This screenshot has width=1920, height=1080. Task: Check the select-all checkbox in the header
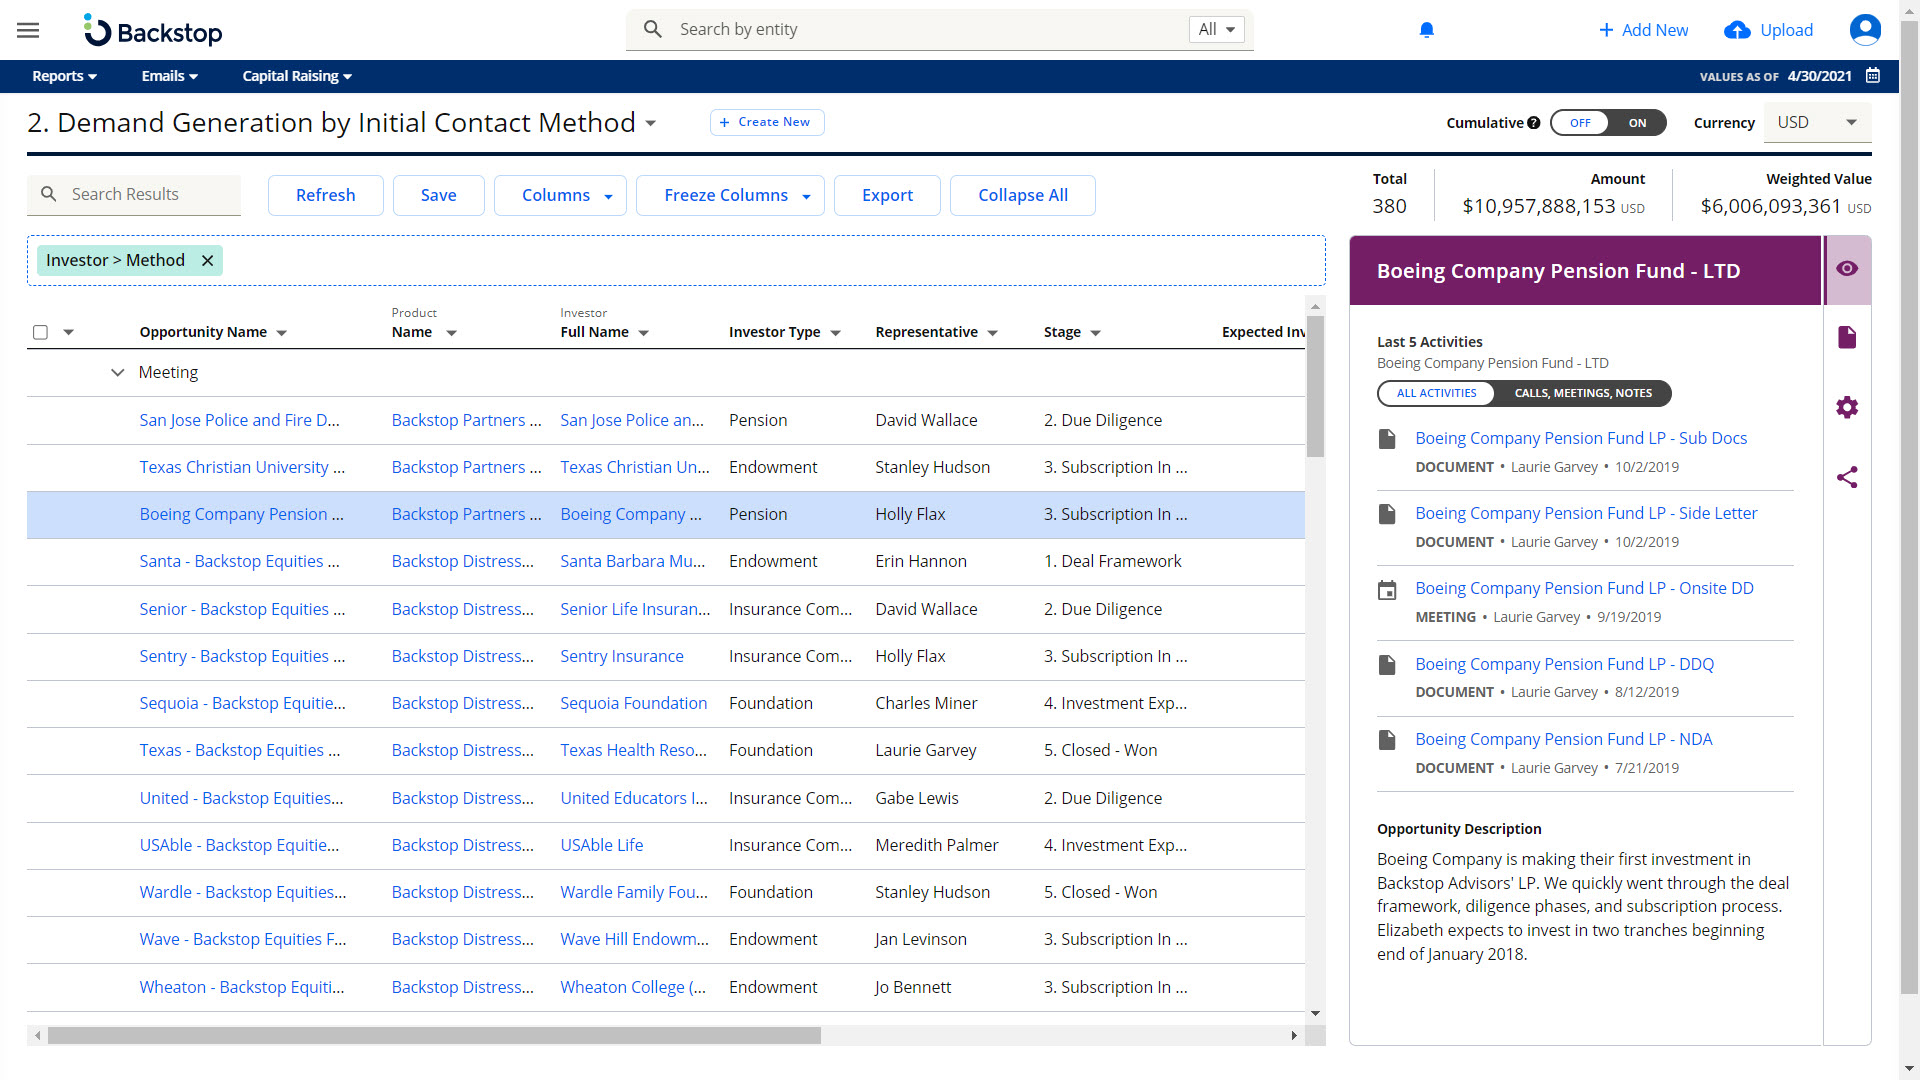pos(40,332)
